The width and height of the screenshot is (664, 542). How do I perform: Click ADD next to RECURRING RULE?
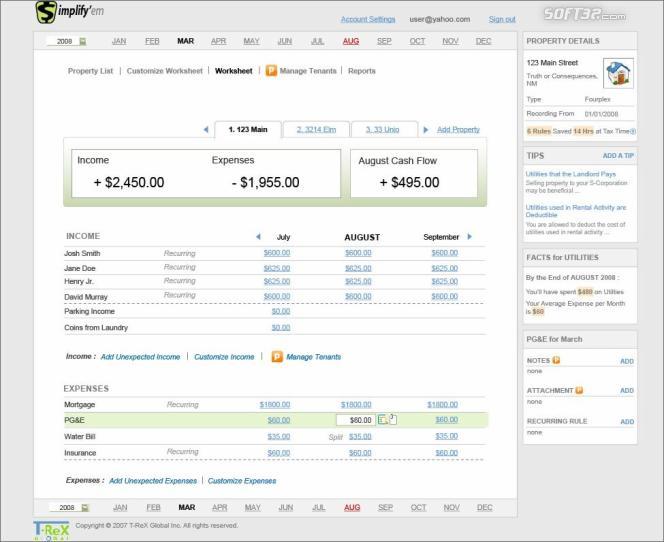(627, 422)
